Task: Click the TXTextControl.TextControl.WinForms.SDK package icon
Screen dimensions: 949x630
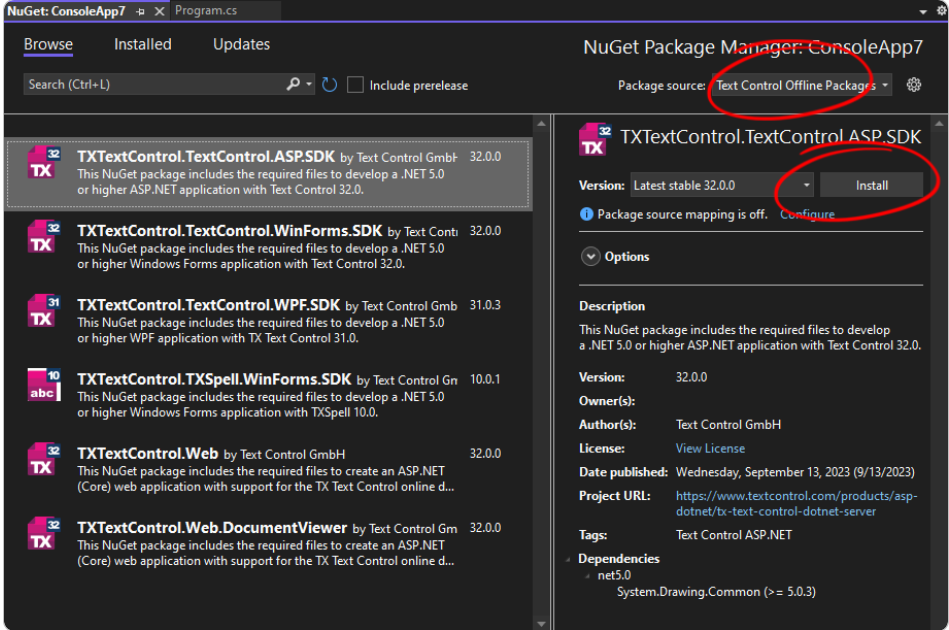Action: 44,237
